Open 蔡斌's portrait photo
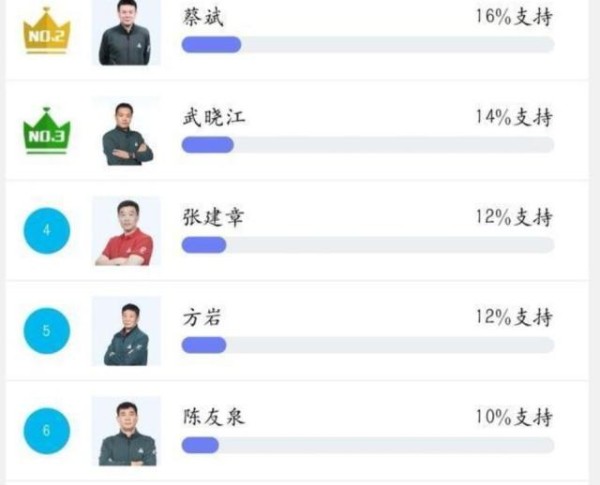 (x=126, y=33)
